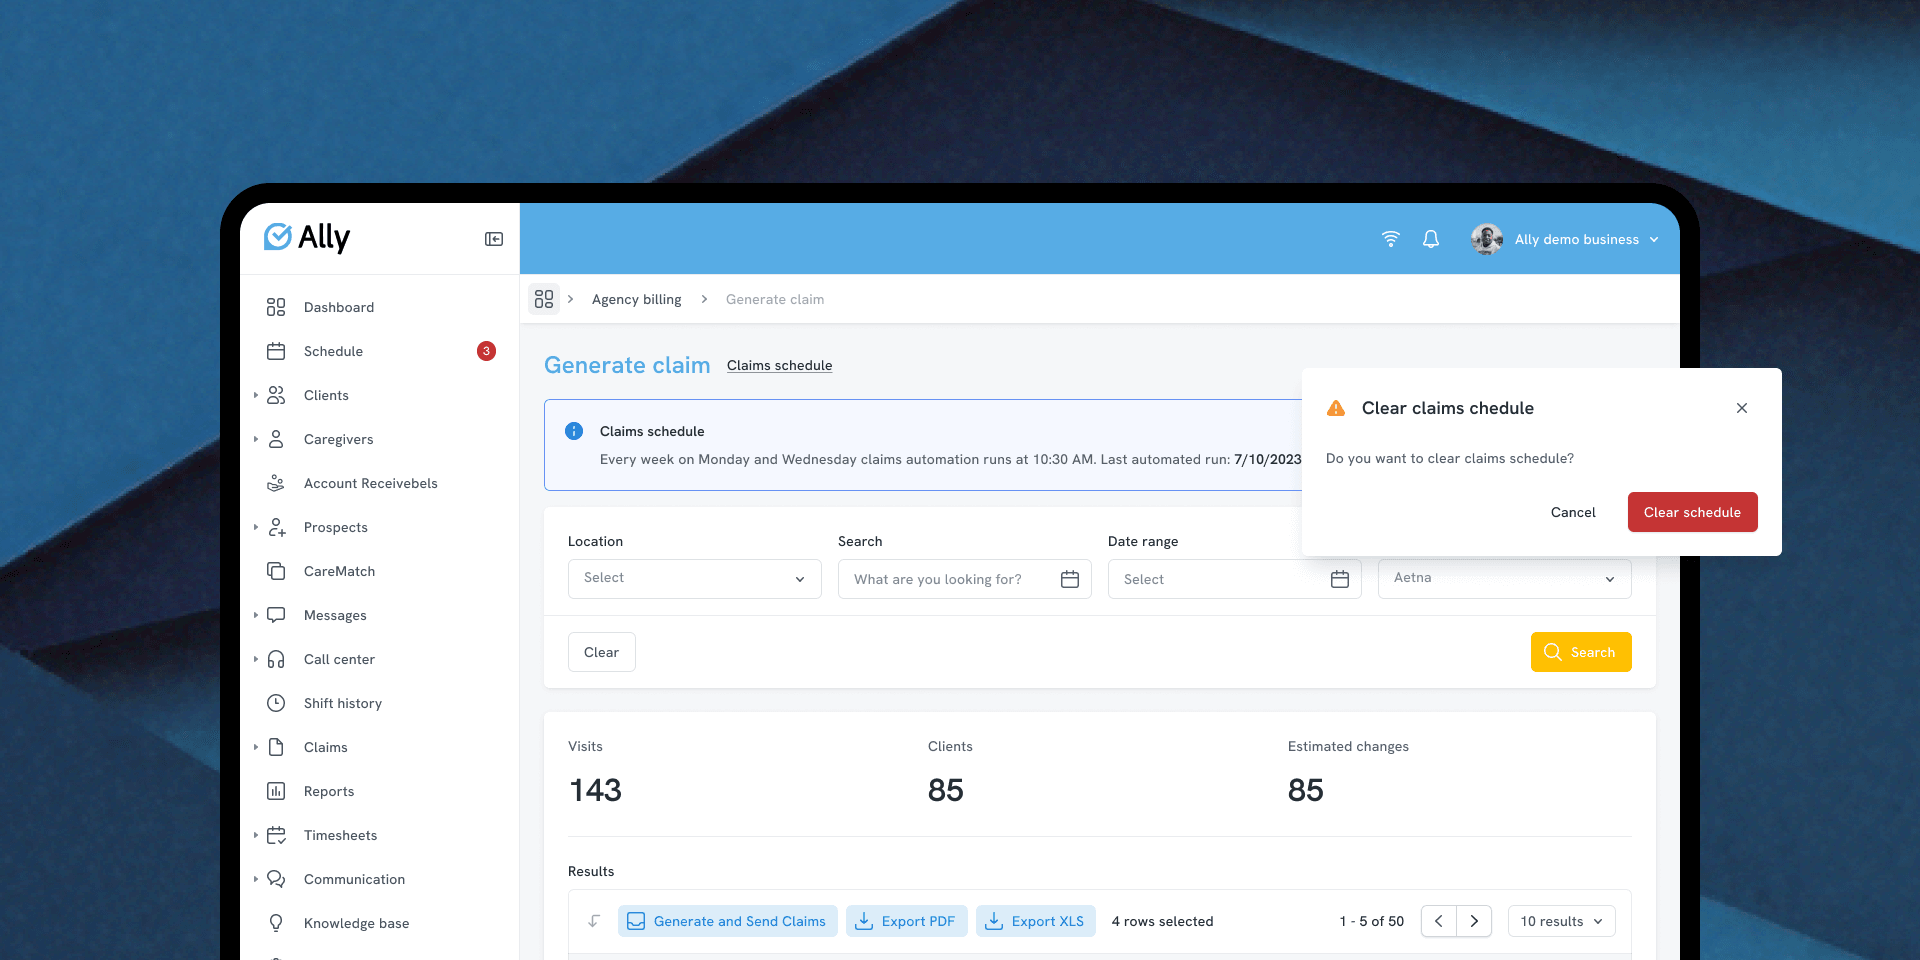Go to next results page
The height and width of the screenshot is (960, 1920).
pos(1474,921)
